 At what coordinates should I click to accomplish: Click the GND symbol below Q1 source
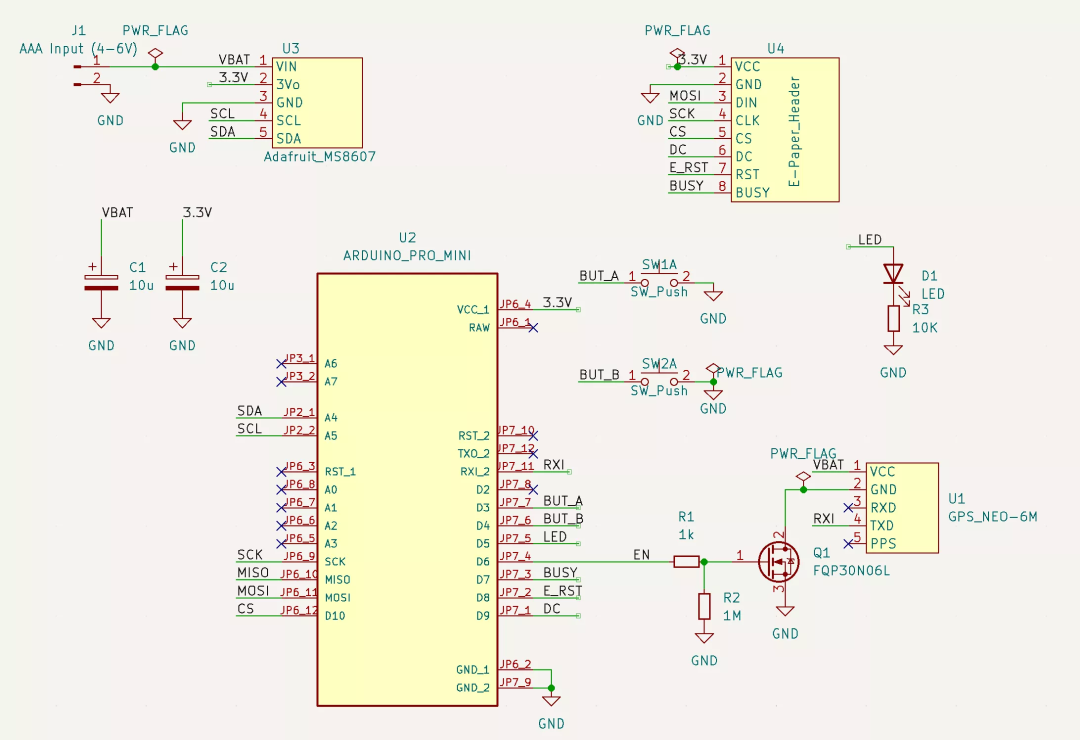tap(785, 610)
